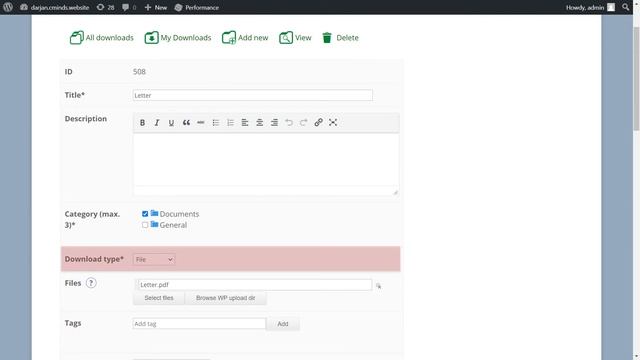
Task: Open the Howdy, admin account menu
Action: [590, 7]
